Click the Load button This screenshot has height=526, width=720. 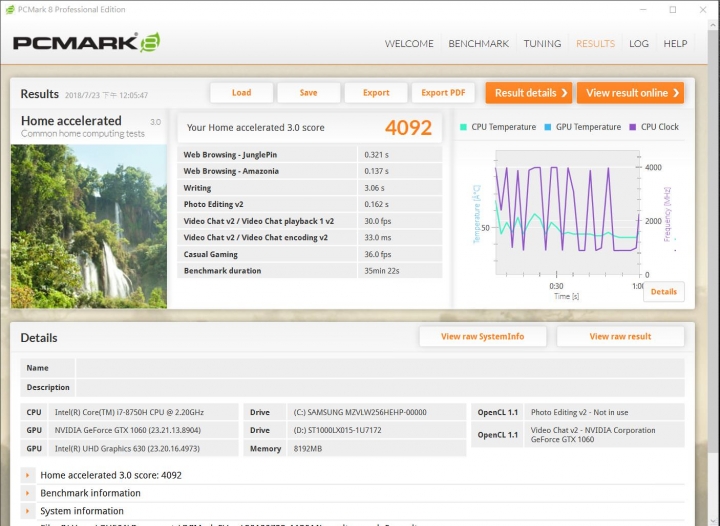coord(242,93)
